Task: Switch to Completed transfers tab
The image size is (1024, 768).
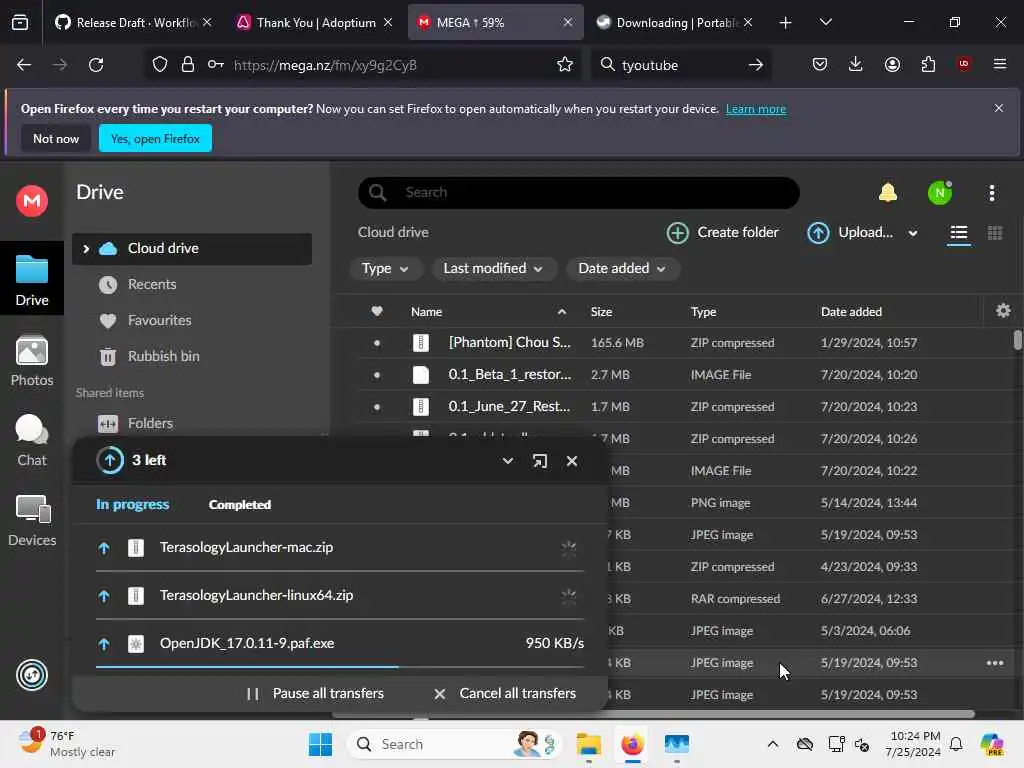Action: pyautogui.click(x=240, y=504)
